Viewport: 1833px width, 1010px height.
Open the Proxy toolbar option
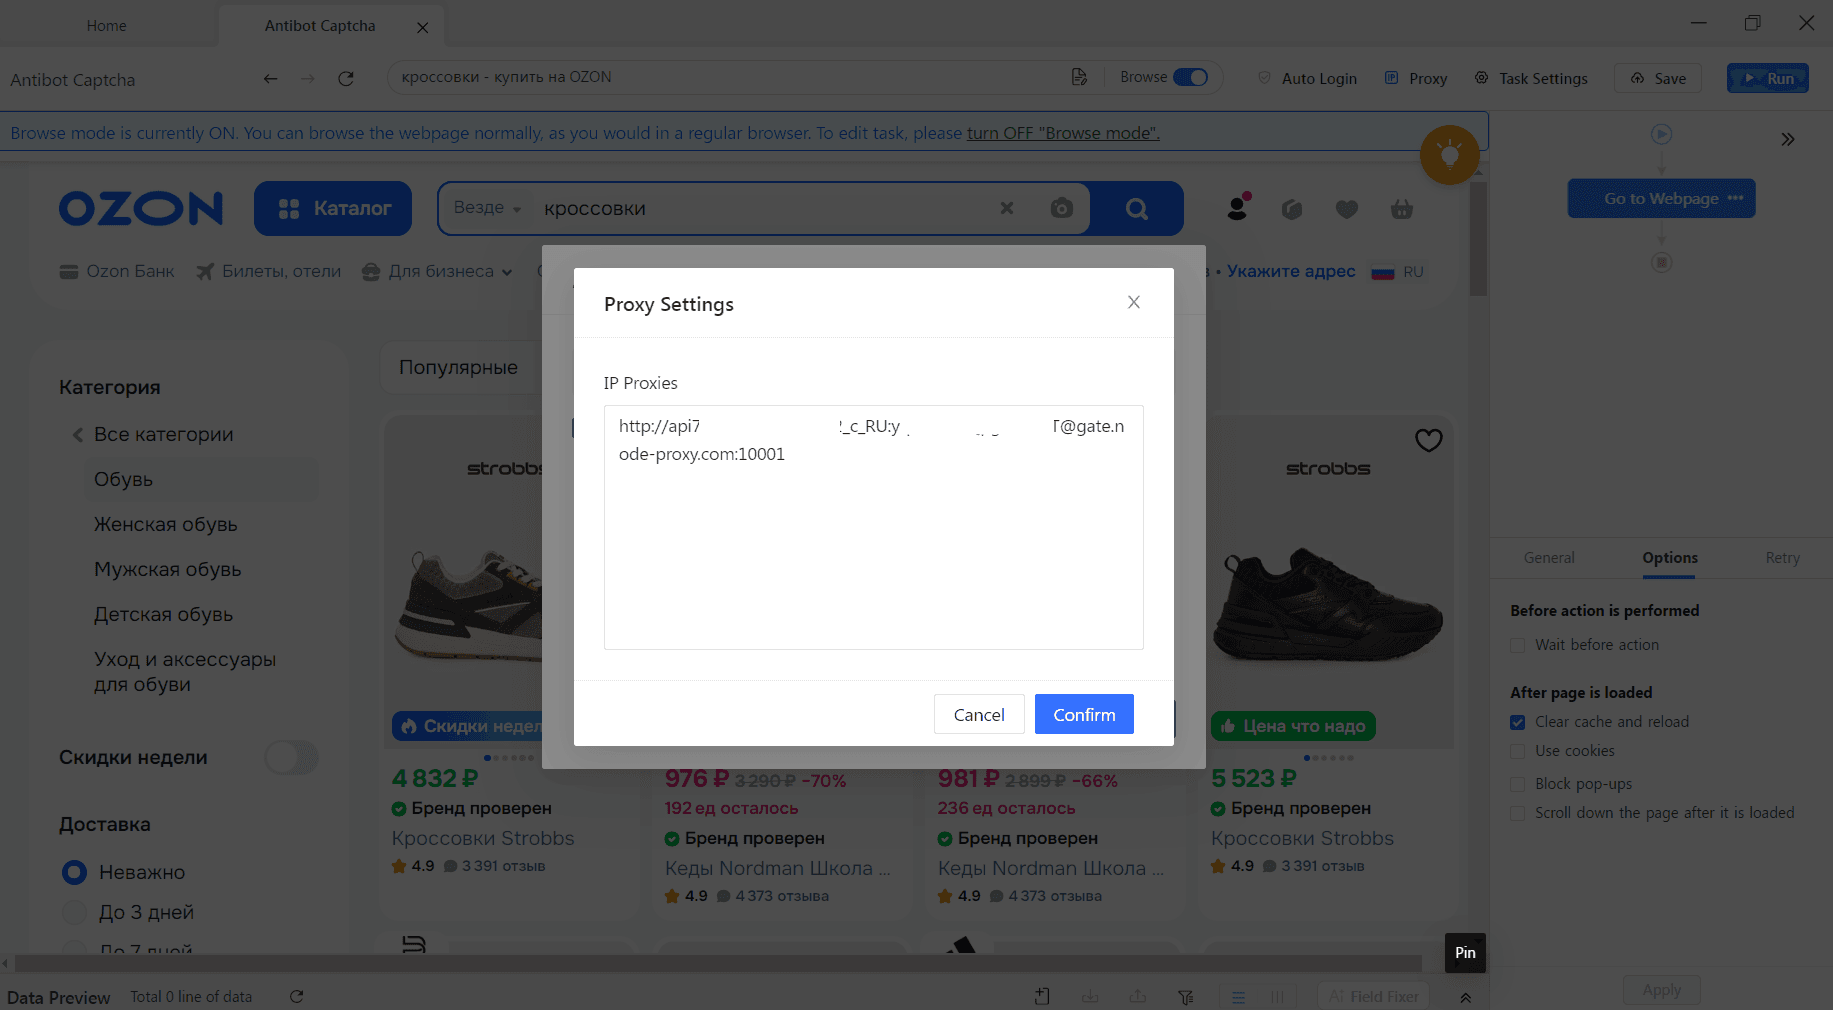(1416, 78)
